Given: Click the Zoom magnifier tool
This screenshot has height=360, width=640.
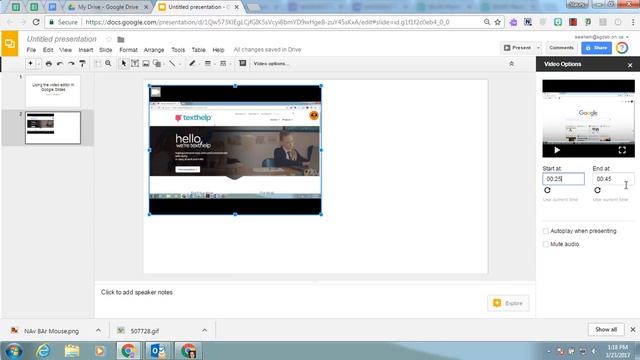Looking at the screenshot, I should click(108, 64).
